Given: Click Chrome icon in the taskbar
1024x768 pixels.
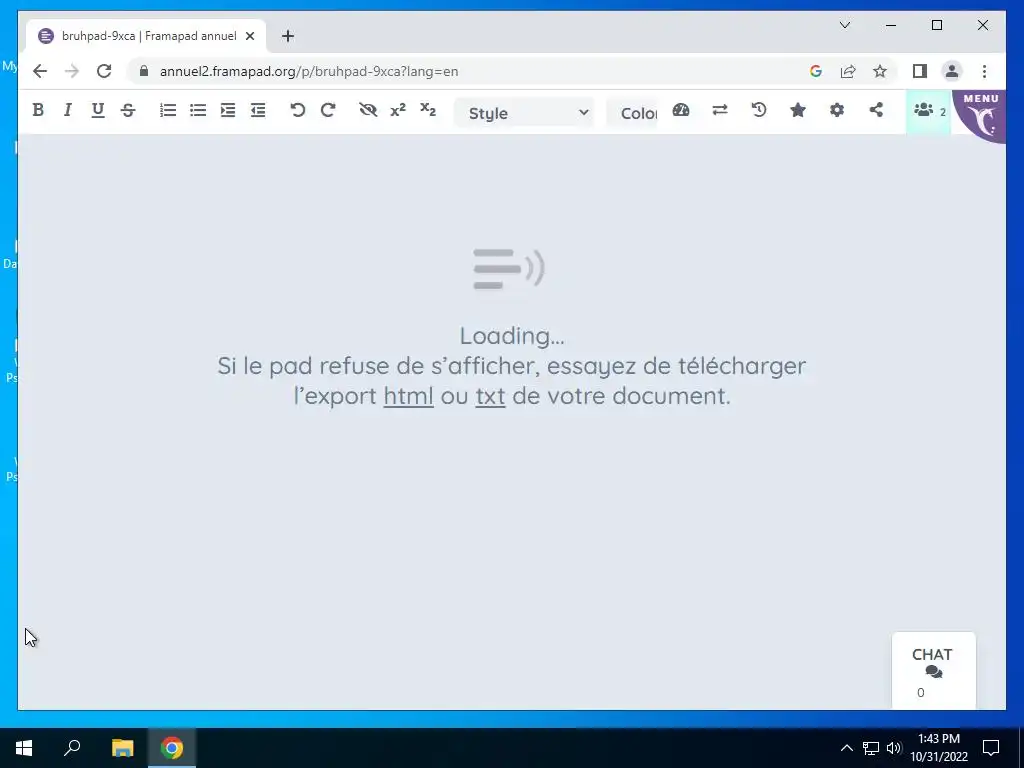Looking at the screenshot, I should coord(172,748).
